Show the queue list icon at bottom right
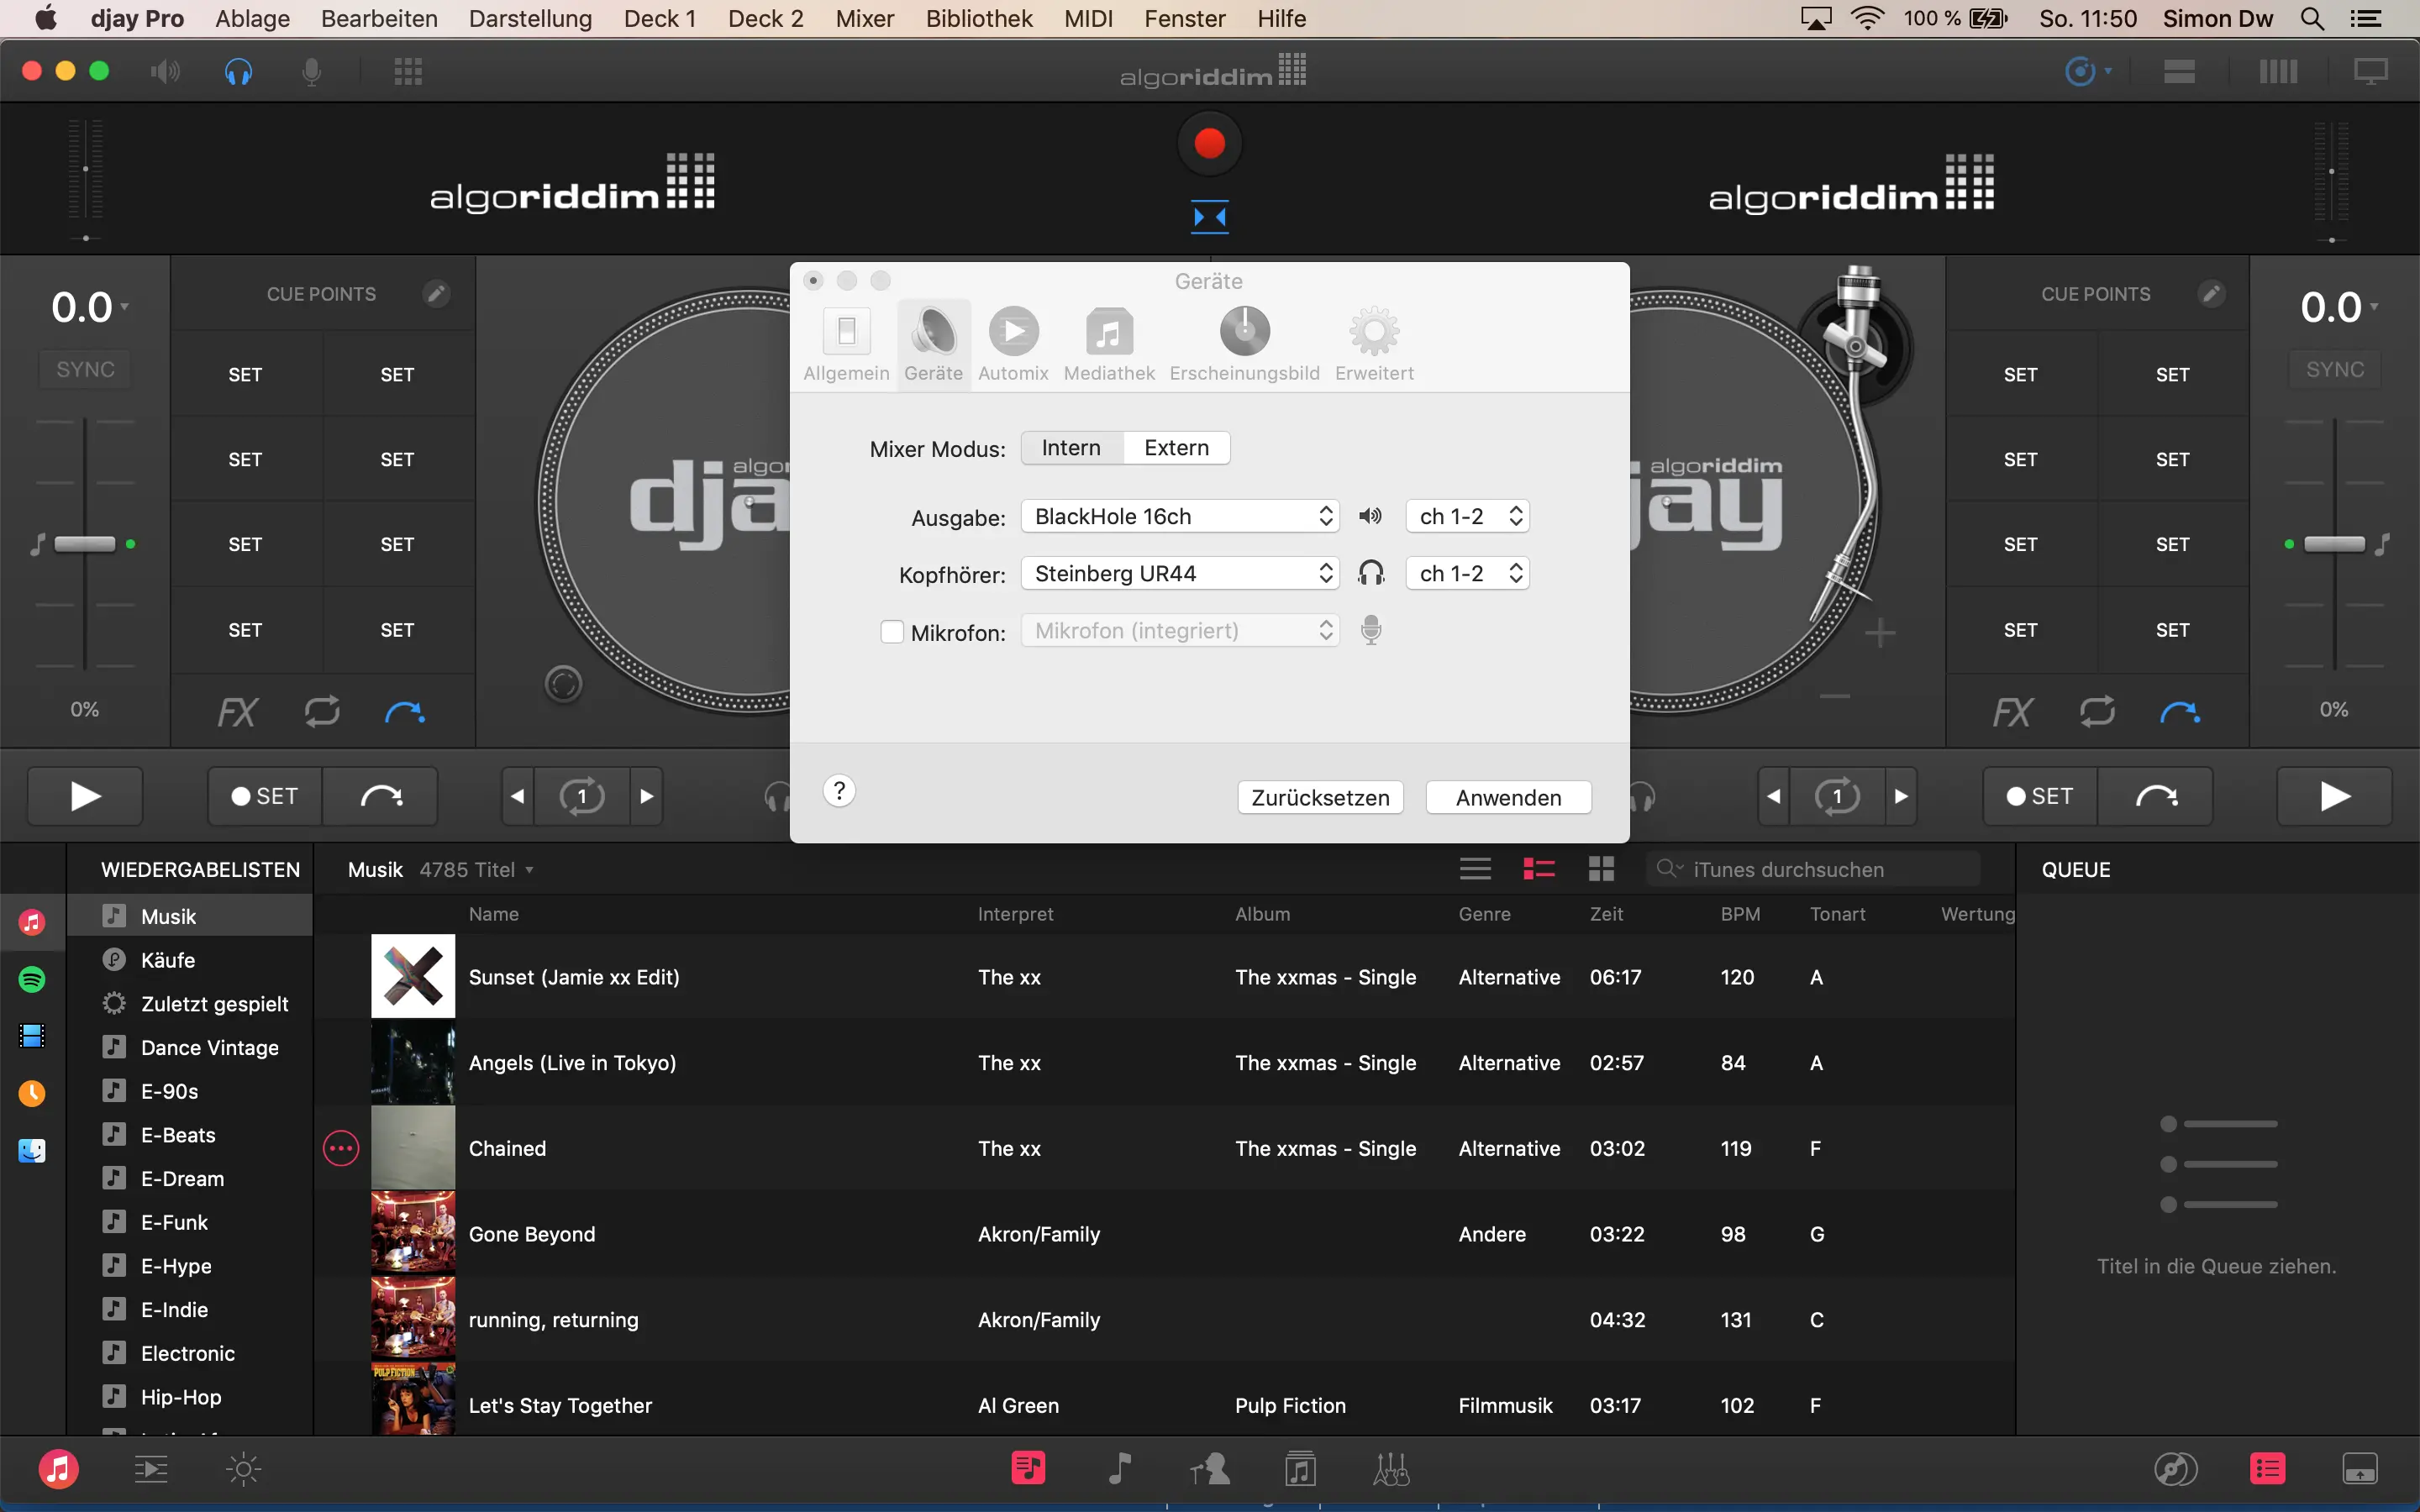 tap(2267, 1468)
